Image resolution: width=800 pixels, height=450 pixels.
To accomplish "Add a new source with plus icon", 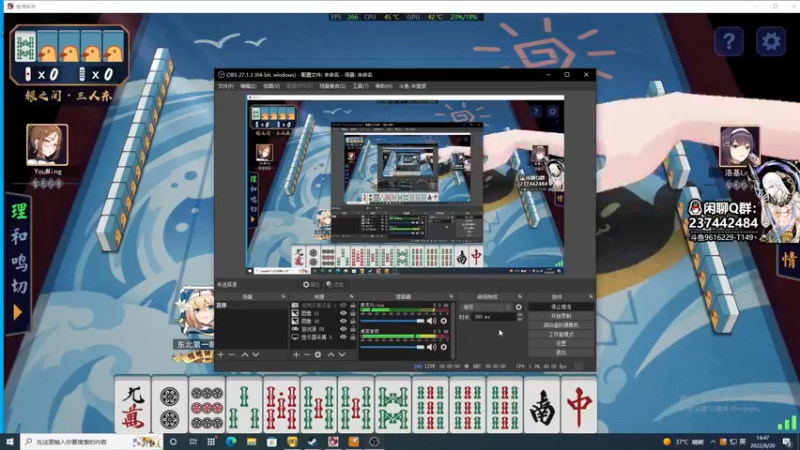I will (x=296, y=355).
